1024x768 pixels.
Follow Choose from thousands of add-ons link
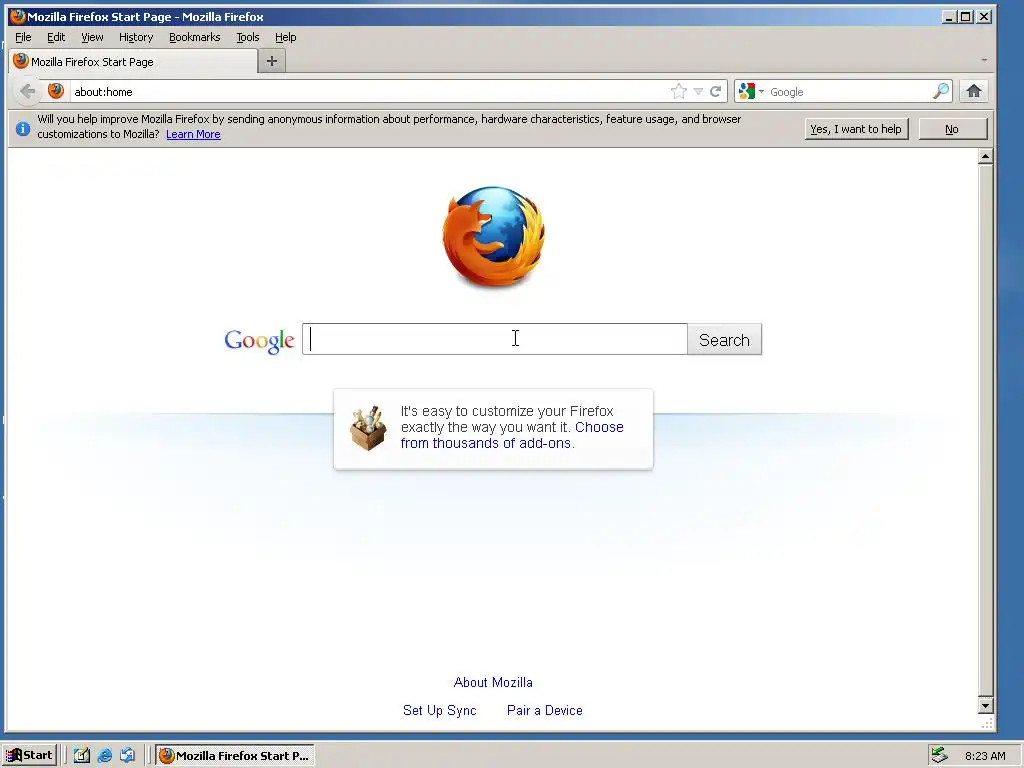[x=512, y=435]
